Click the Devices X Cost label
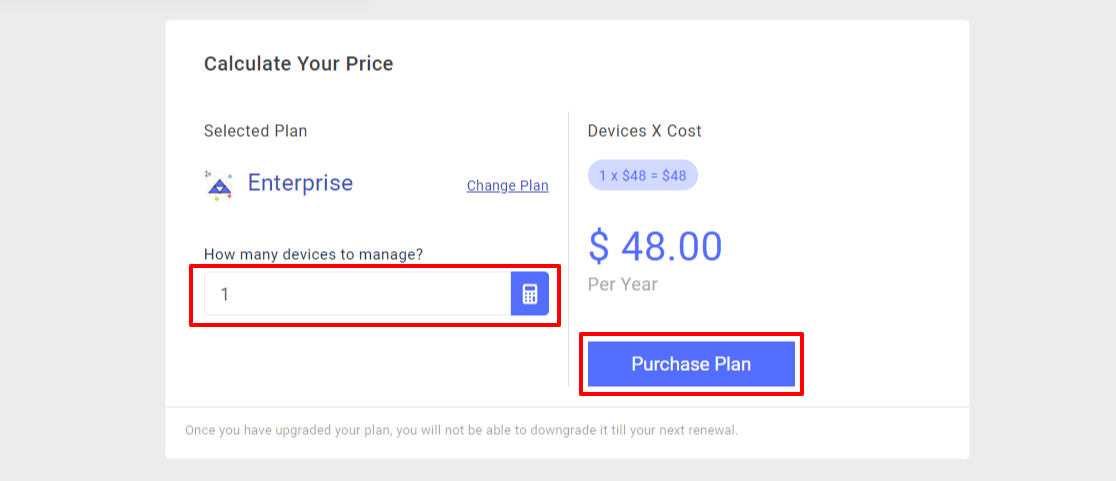This screenshot has width=1116, height=481. (x=645, y=131)
